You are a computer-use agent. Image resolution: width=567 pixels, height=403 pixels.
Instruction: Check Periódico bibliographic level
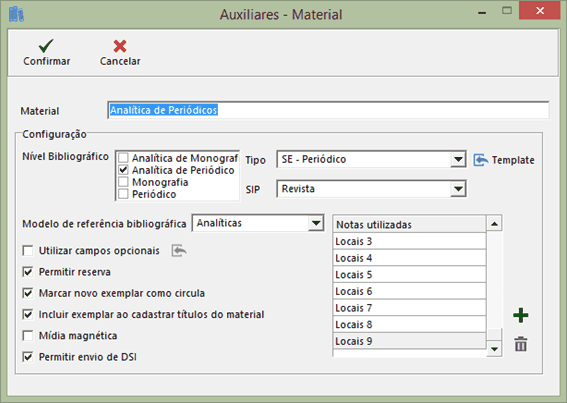(x=123, y=194)
